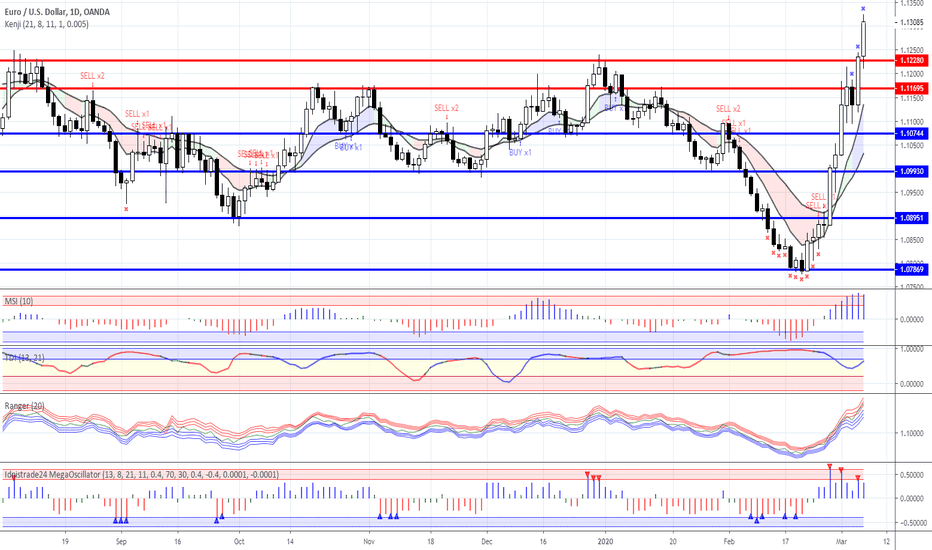Click the 2020 date label on time axis

[606, 542]
